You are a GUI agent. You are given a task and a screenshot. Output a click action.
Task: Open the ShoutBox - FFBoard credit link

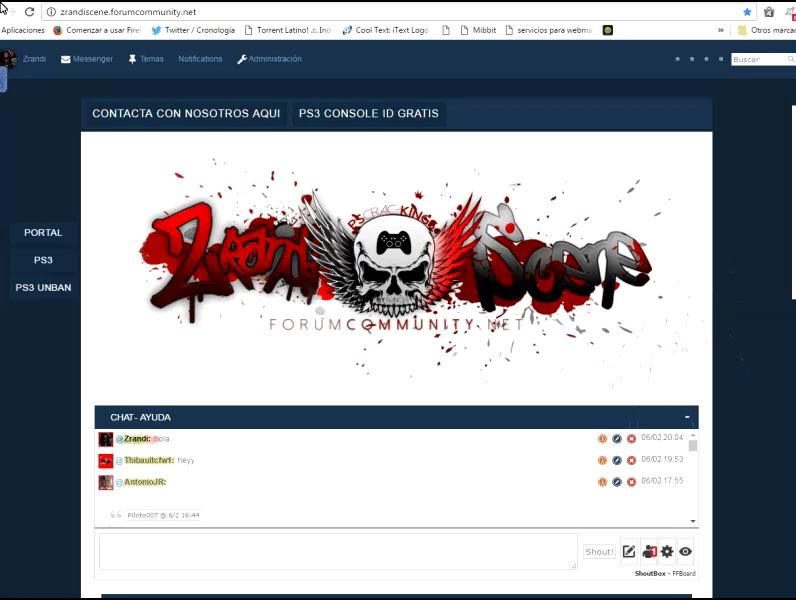click(665, 574)
